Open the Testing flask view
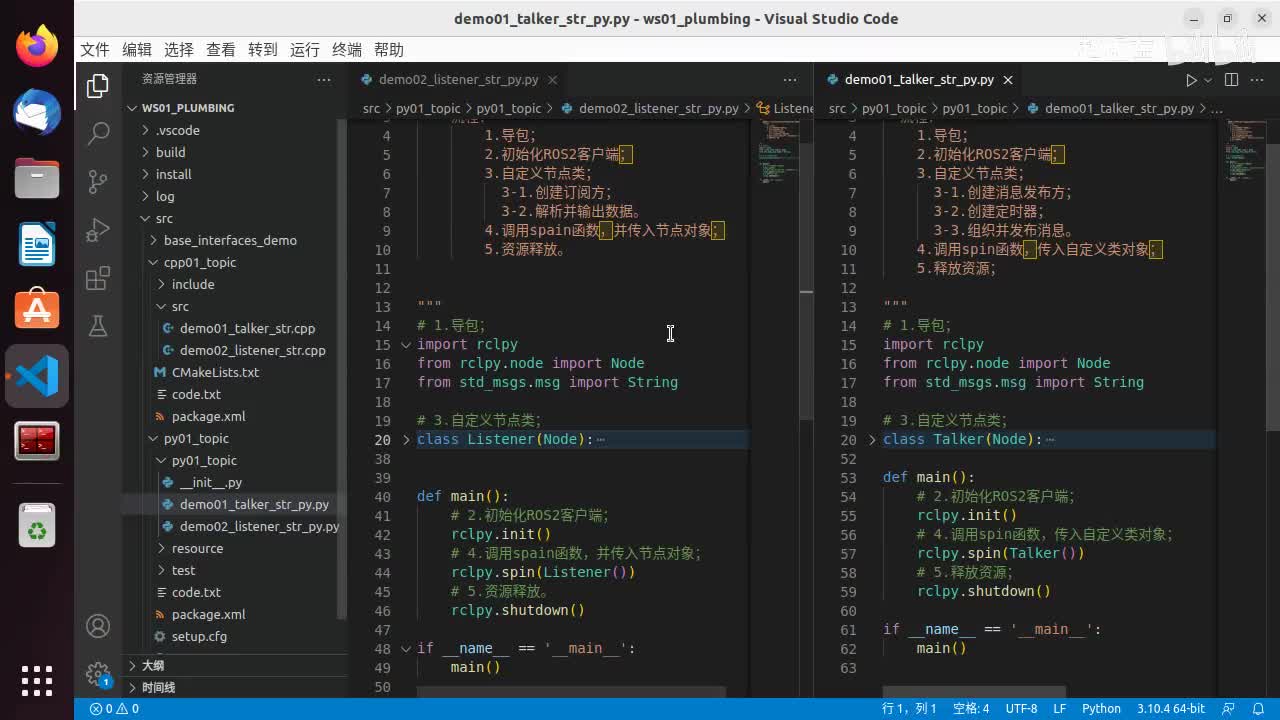 point(98,326)
